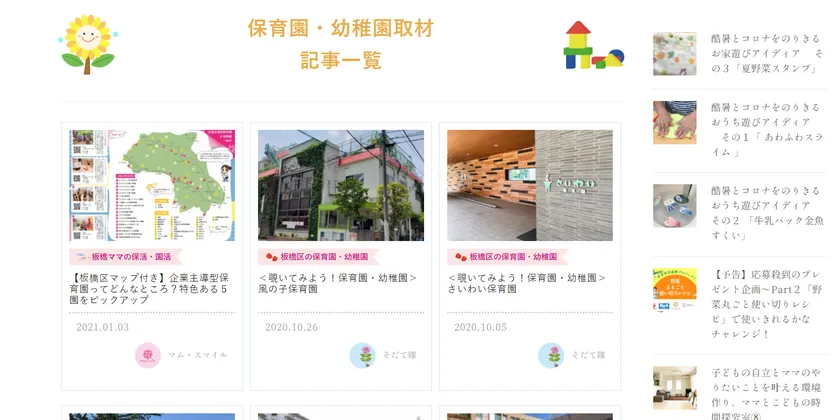Open the さいわい保育園 article title link
Image resolution: width=840 pixels, height=420 pixels.
tap(527, 283)
